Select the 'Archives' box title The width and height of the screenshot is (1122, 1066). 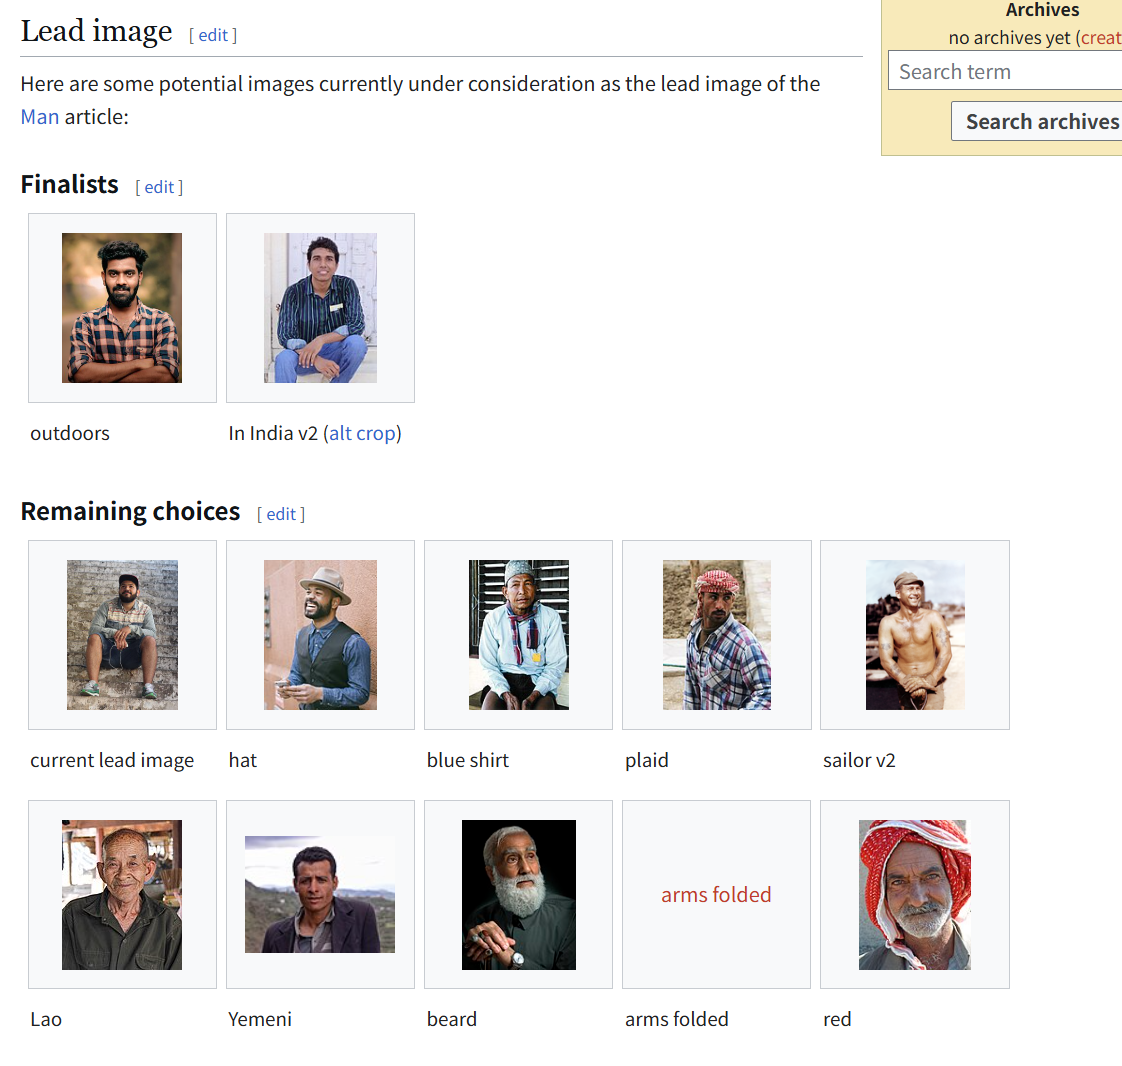click(x=1042, y=10)
